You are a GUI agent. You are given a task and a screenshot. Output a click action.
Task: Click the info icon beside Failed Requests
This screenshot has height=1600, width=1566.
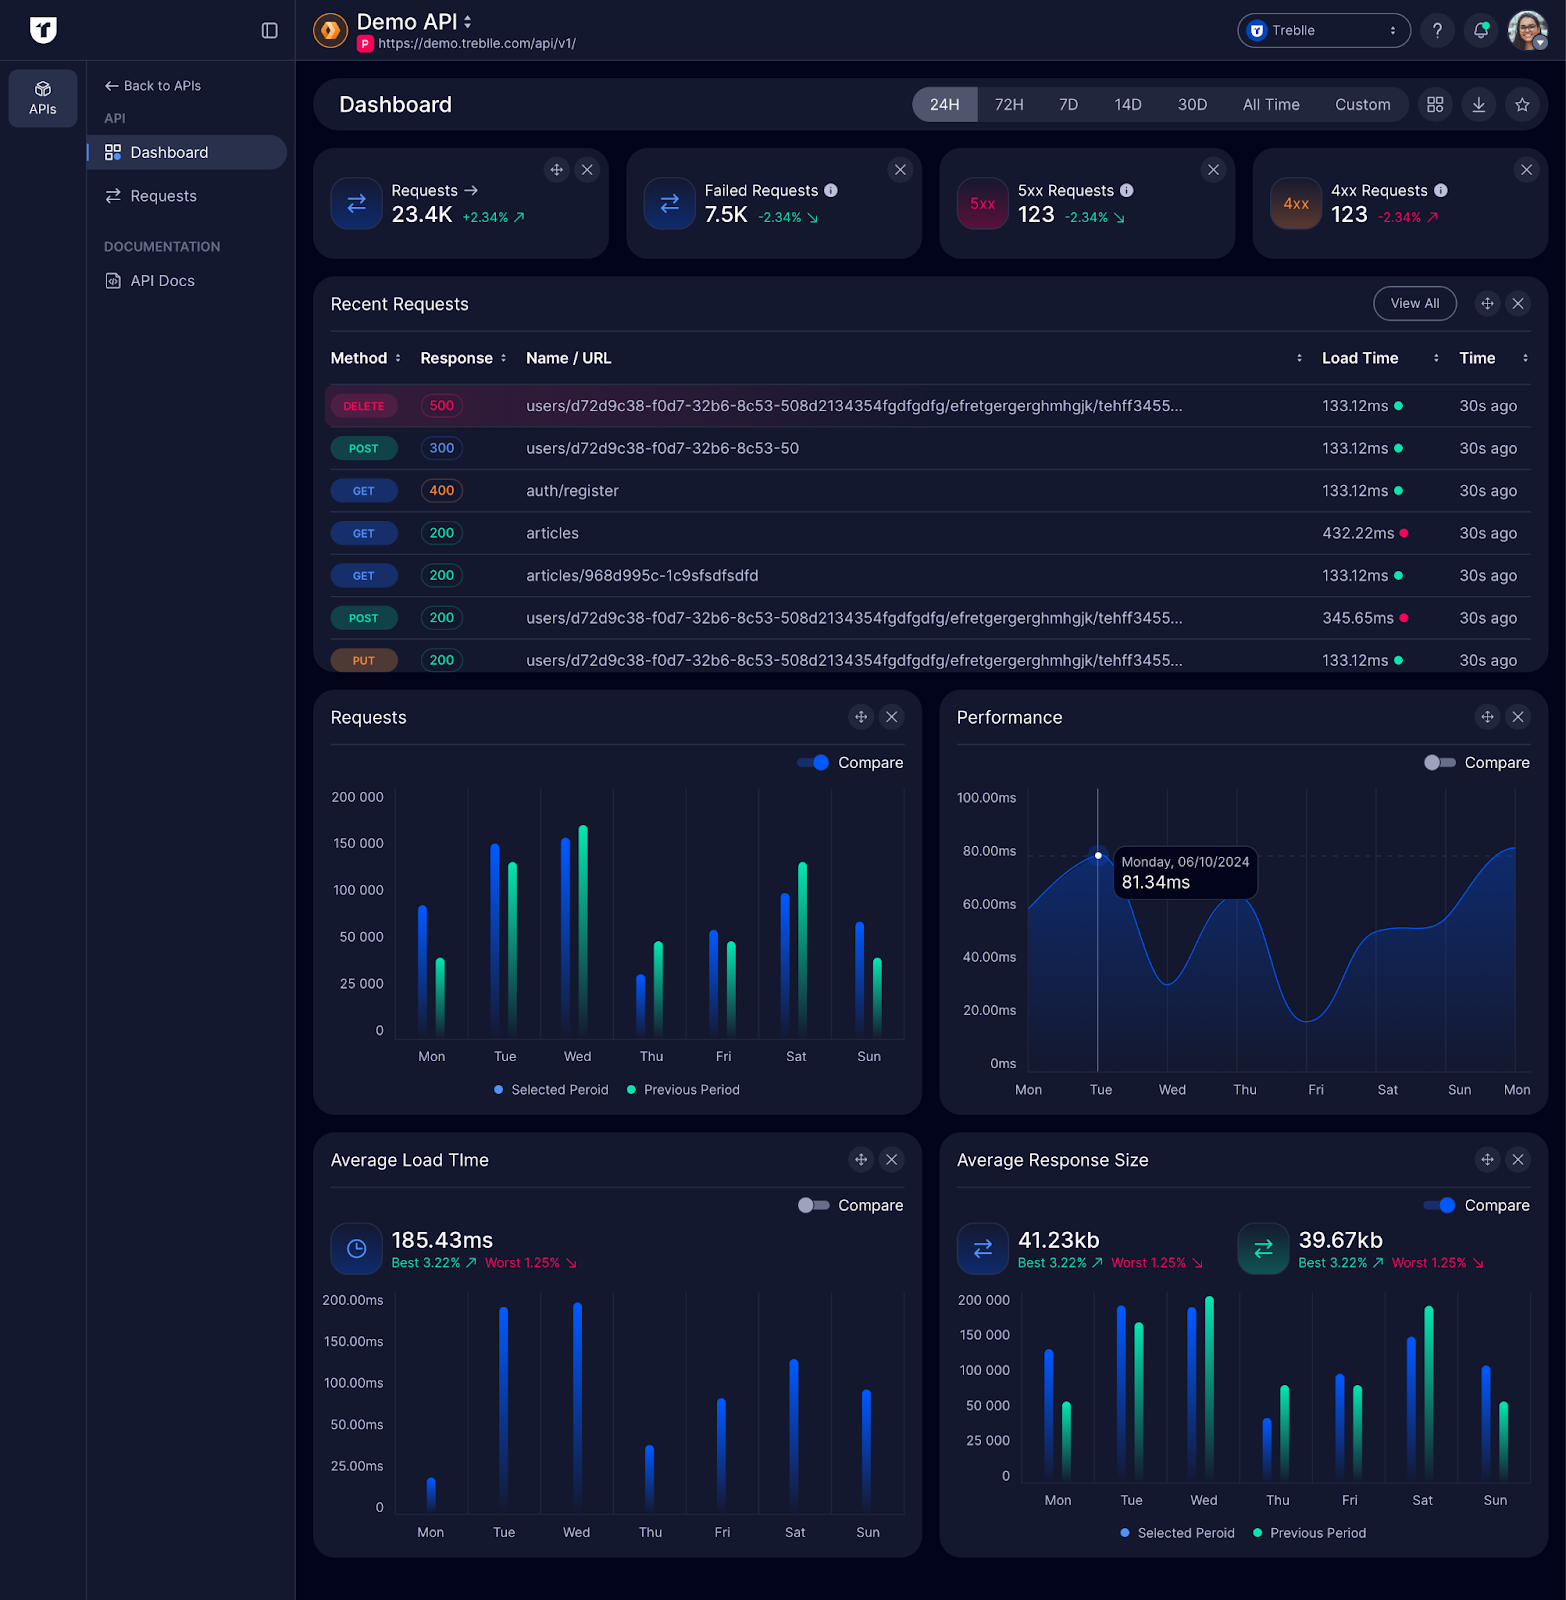pyautogui.click(x=831, y=190)
